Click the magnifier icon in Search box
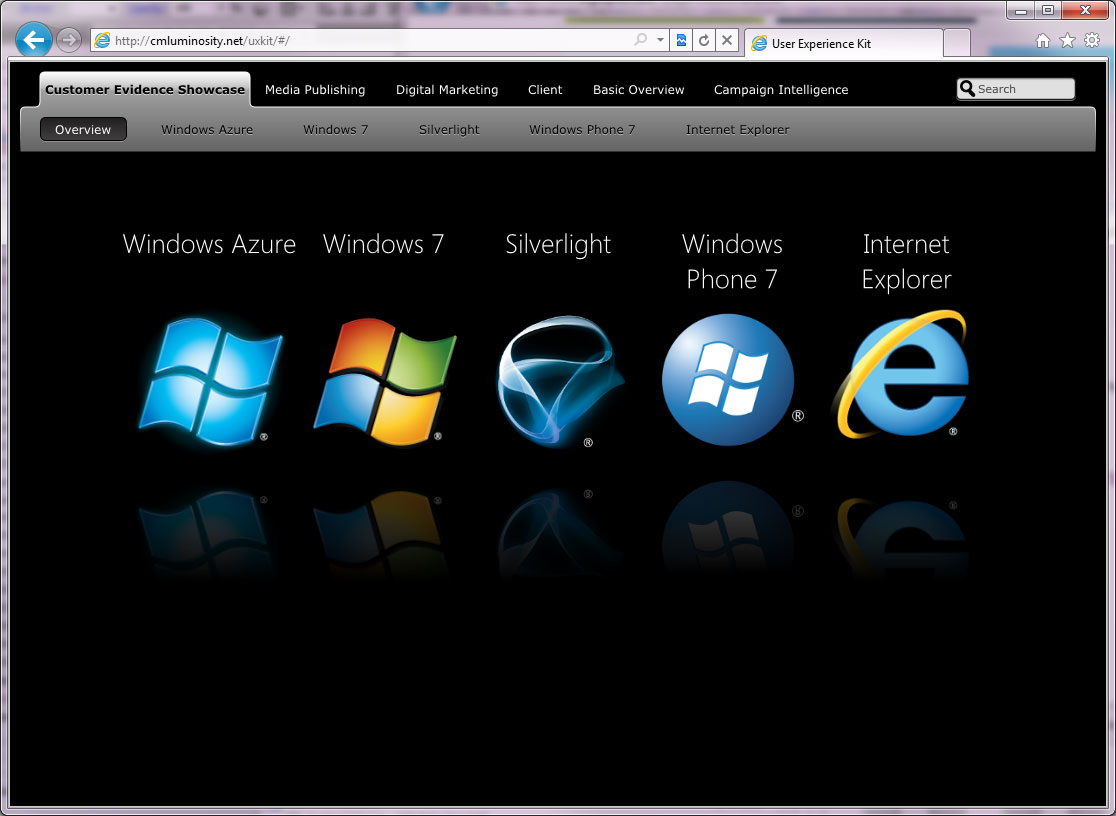The image size is (1116, 816). 967,89
